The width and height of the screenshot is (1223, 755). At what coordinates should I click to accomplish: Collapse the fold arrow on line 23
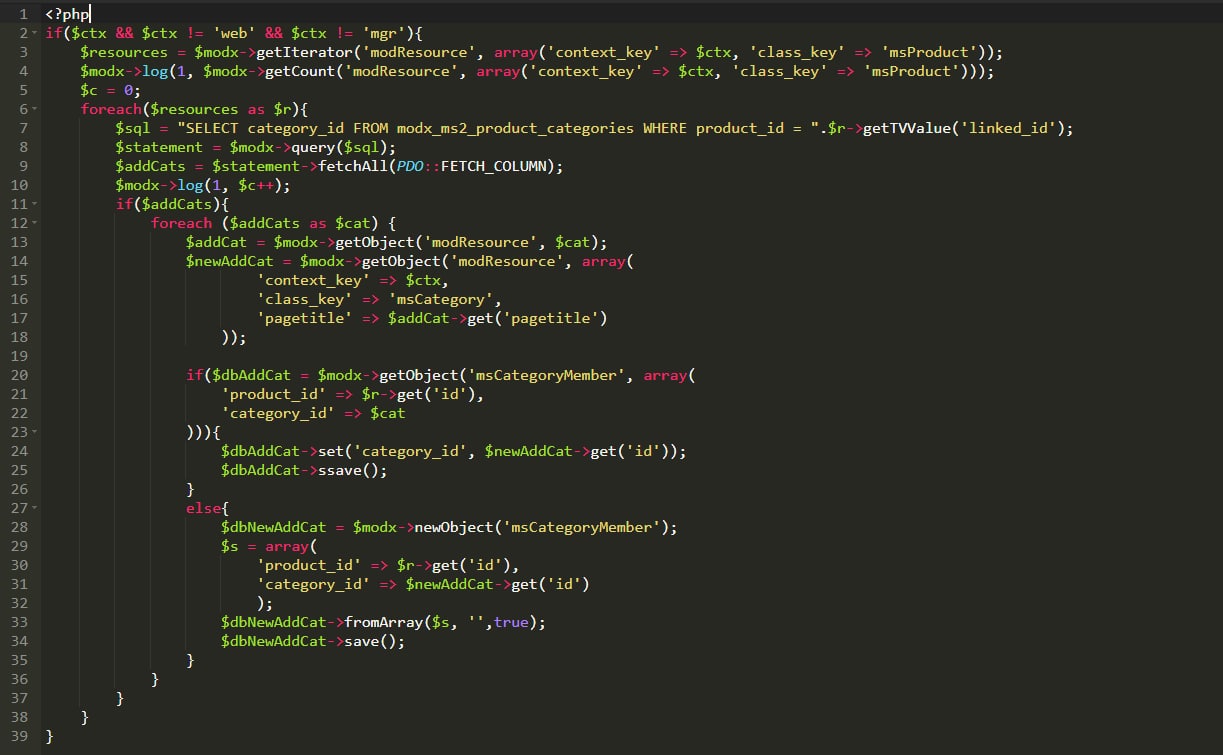[34, 432]
